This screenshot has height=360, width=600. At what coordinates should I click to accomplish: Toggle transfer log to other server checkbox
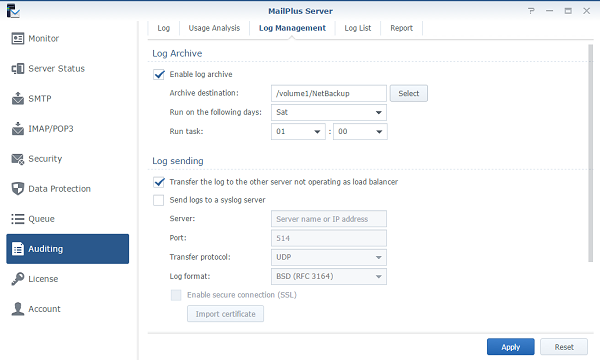(x=159, y=182)
